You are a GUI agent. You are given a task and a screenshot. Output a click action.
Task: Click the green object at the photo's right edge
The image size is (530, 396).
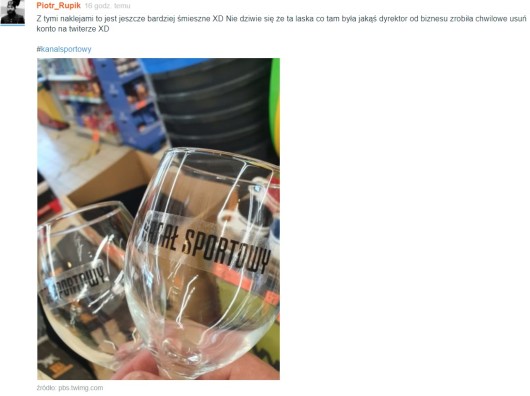tap(275, 105)
